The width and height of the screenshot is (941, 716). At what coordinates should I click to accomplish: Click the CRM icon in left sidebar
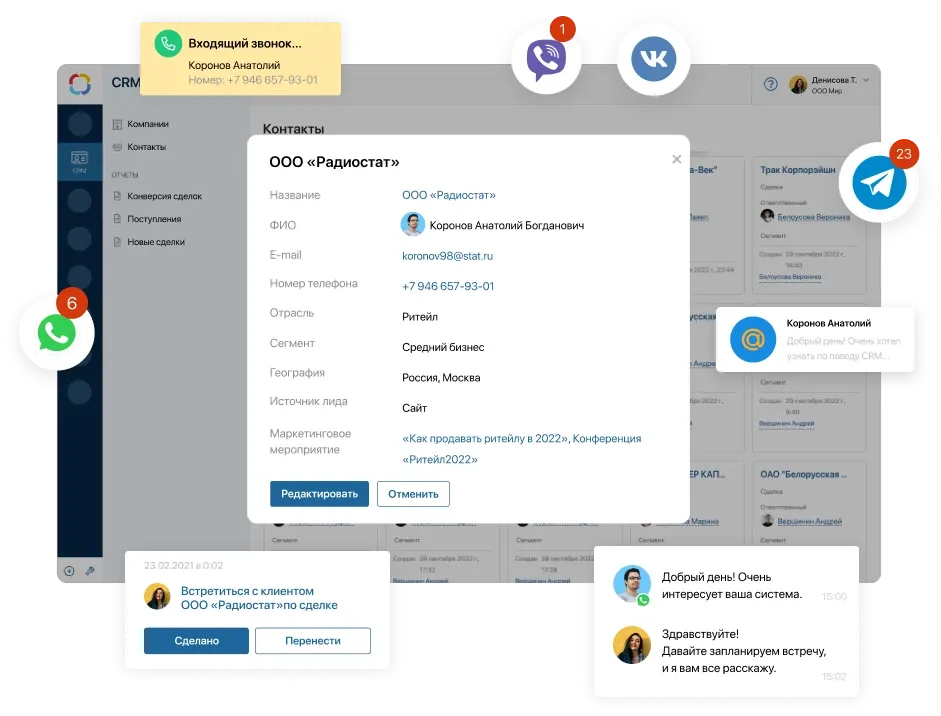[79, 161]
